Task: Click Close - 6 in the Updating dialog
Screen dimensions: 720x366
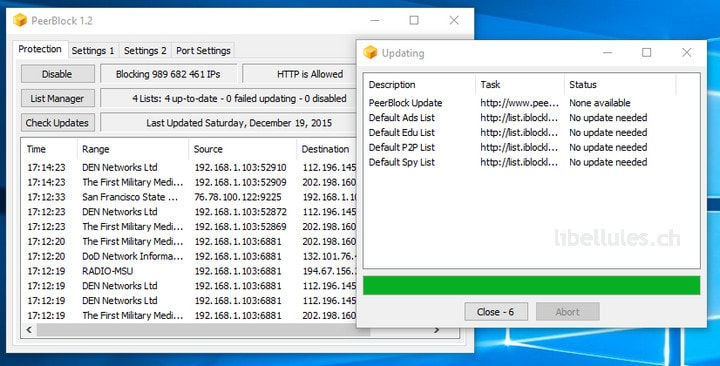Action: (x=496, y=312)
